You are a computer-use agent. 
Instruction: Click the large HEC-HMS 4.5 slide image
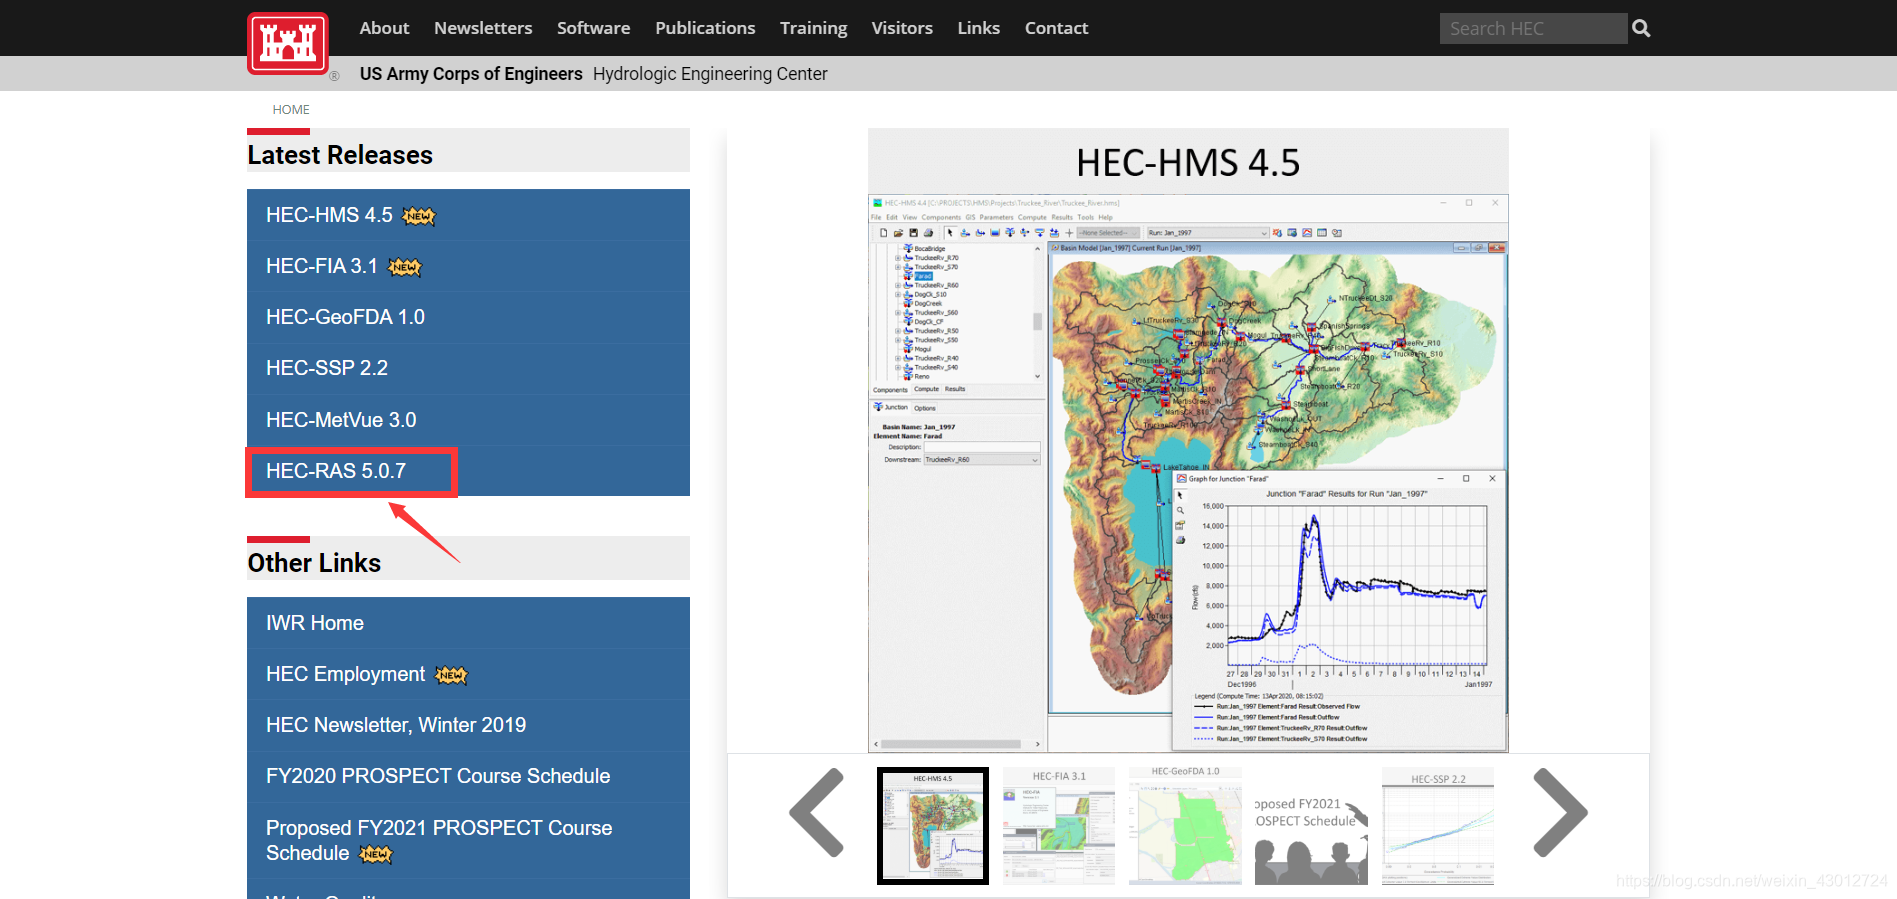(x=1188, y=440)
